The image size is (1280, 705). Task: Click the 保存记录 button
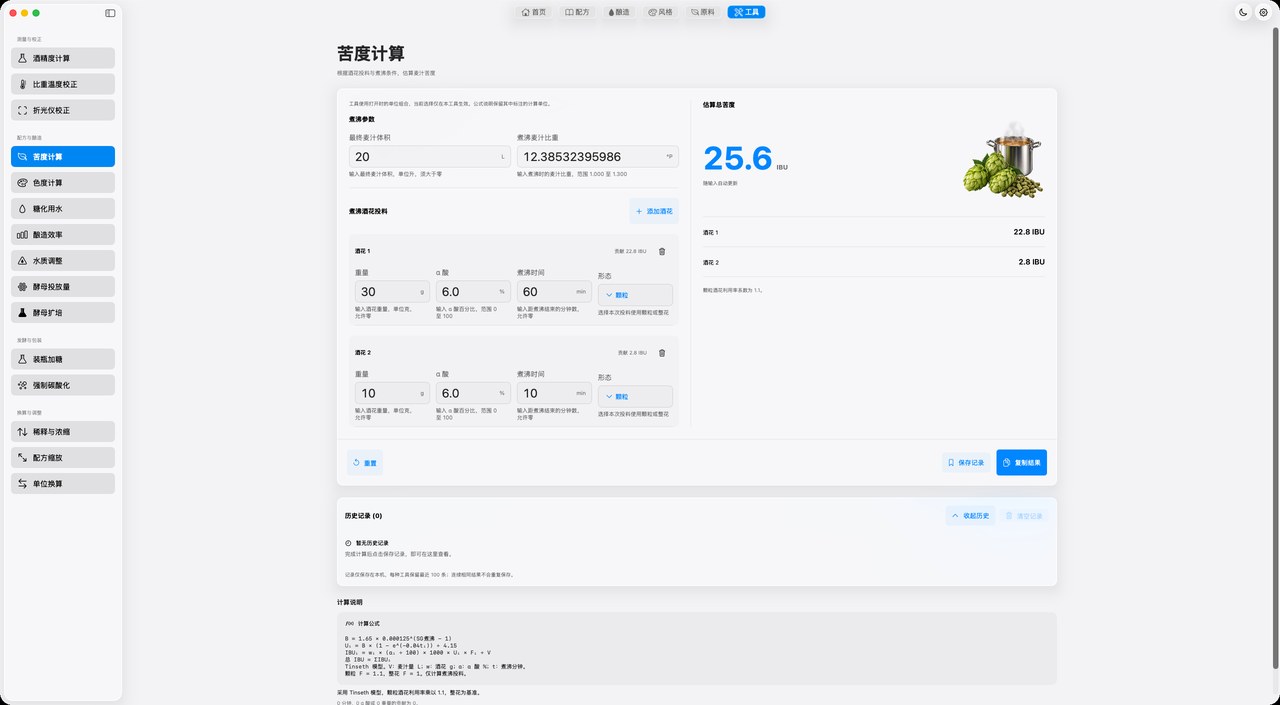(x=966, y=463)
